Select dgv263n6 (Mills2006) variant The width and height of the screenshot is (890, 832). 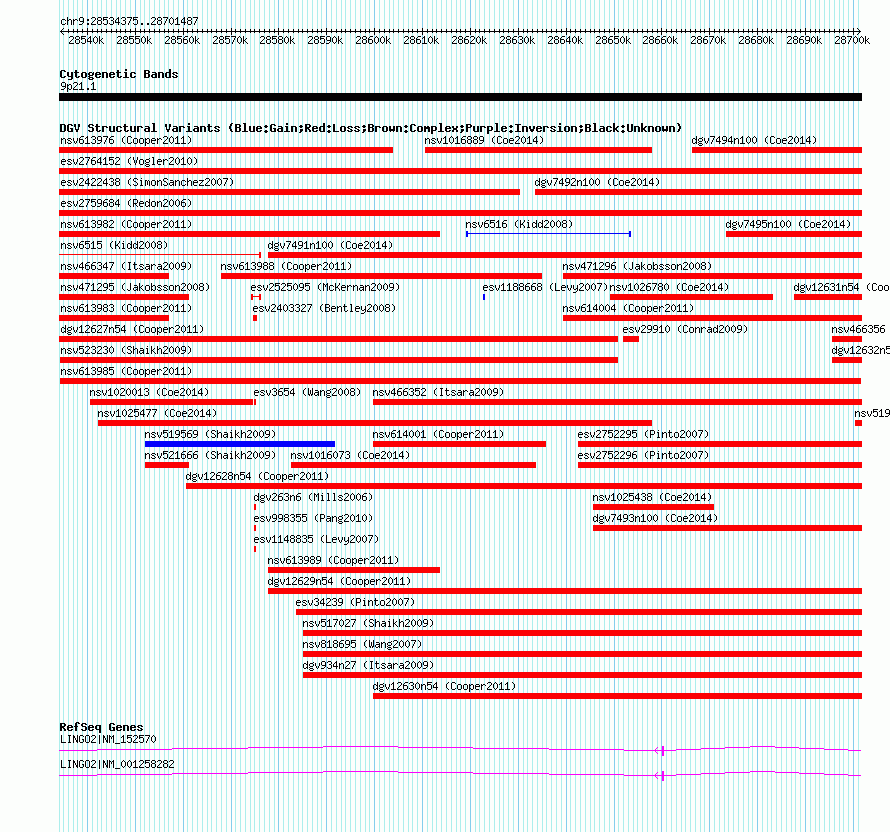coord(255,507)
